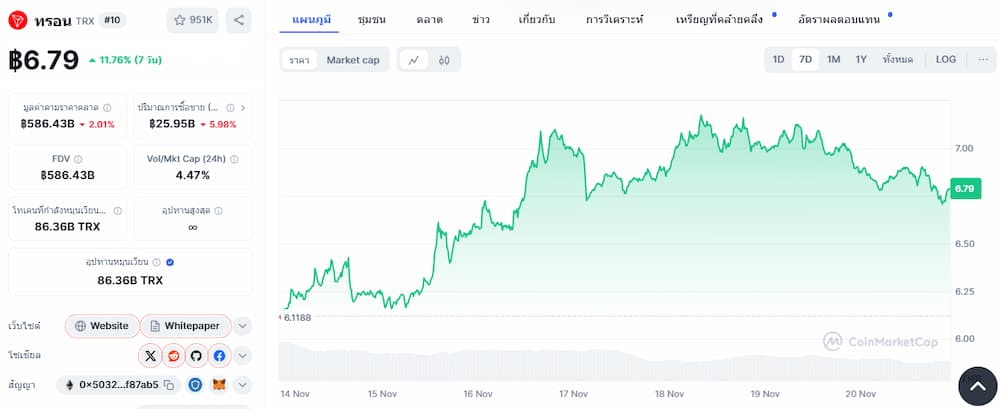Set chart range to 7D

805,59
